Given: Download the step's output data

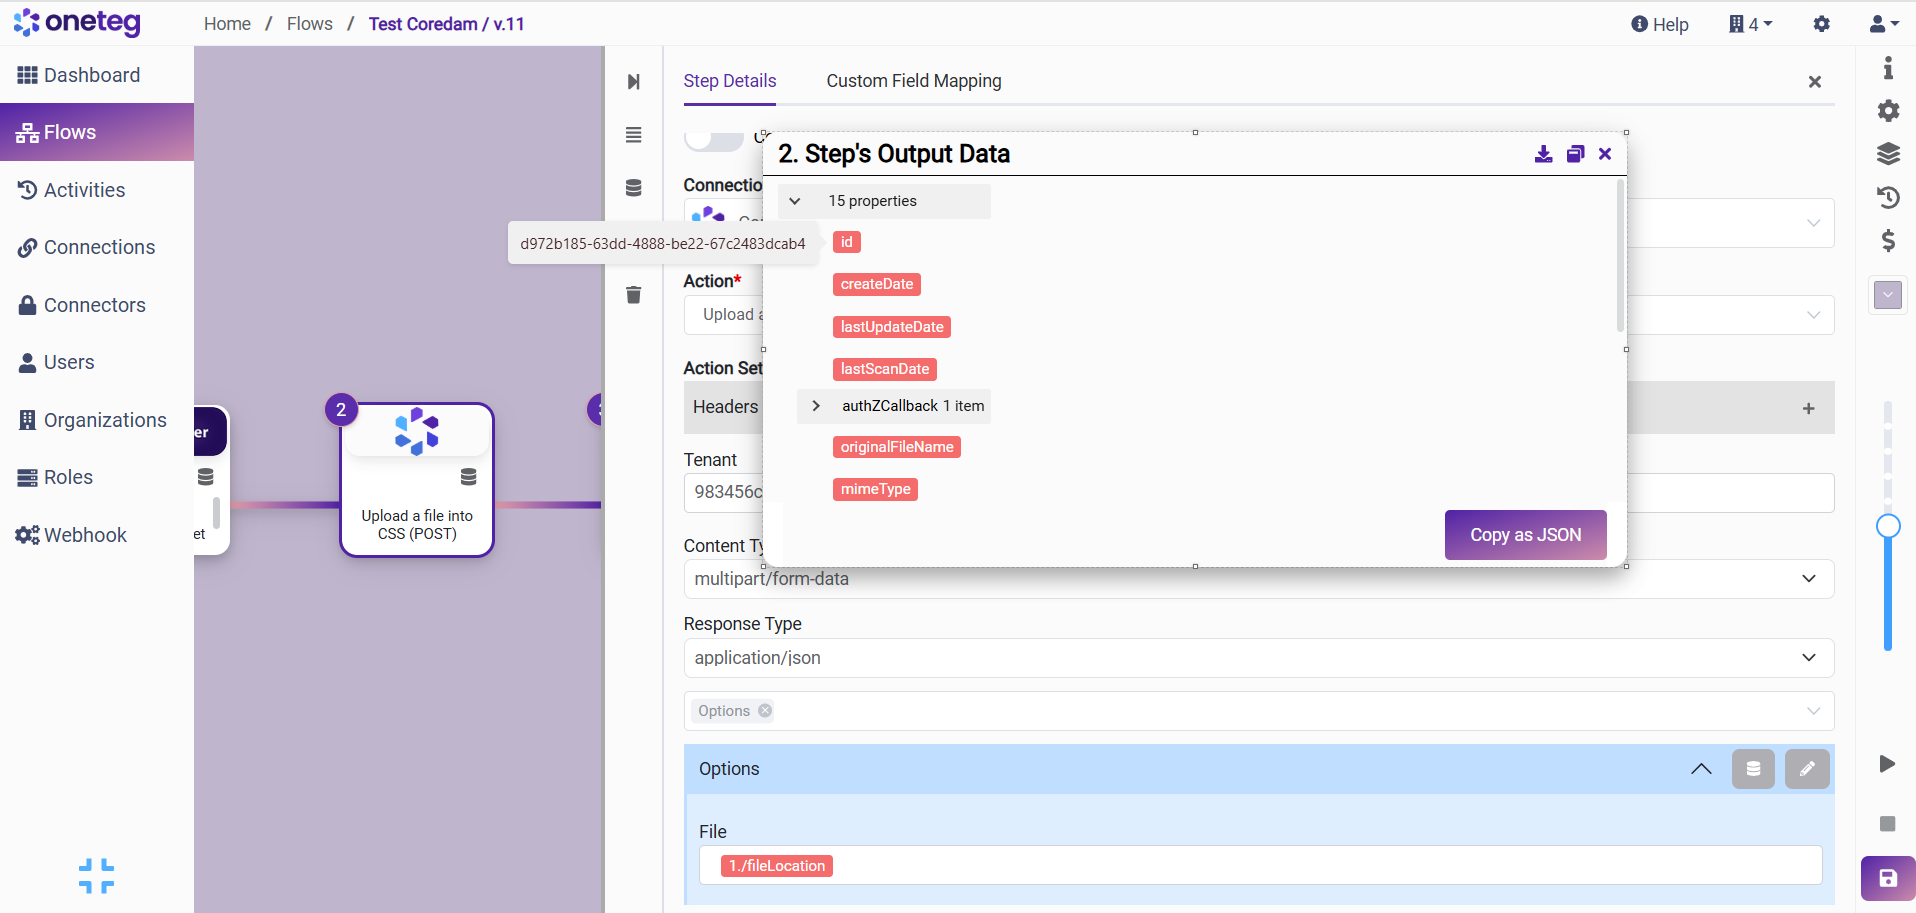Looking at the screenshot, I should coord(1543,154).
